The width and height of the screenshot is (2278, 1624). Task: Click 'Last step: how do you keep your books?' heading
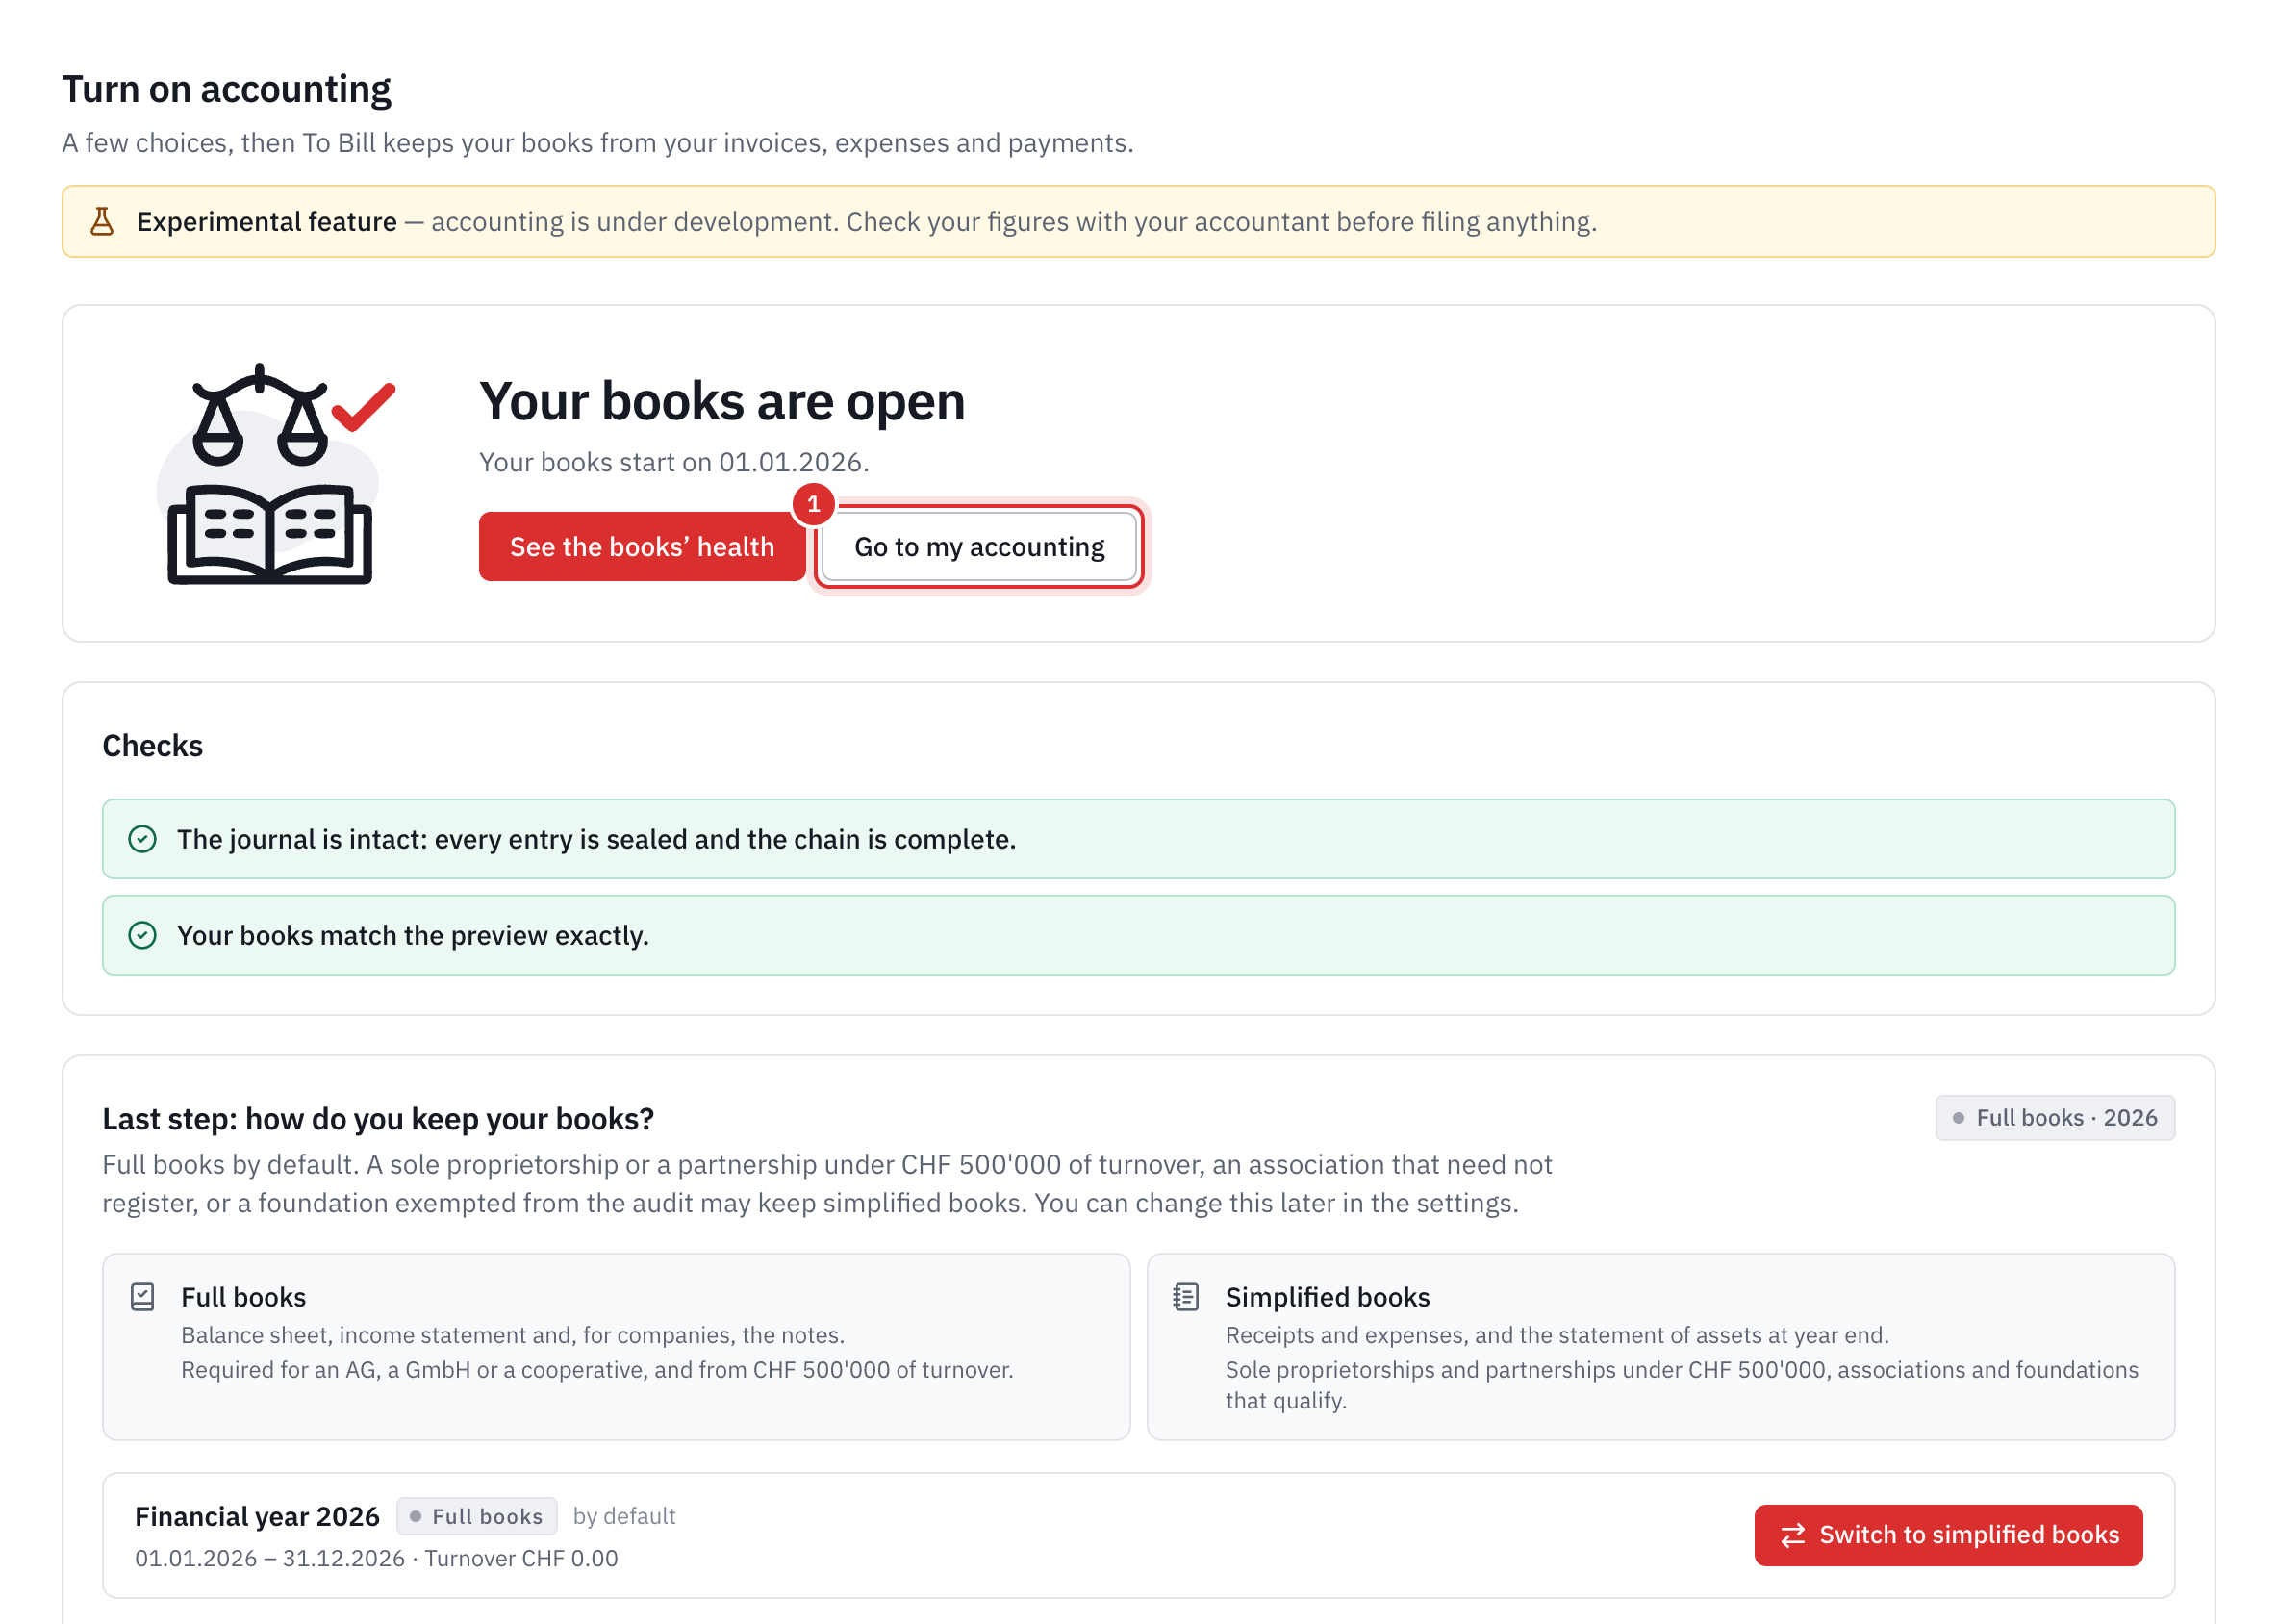pyautogui.click(x=378, y=1119)
